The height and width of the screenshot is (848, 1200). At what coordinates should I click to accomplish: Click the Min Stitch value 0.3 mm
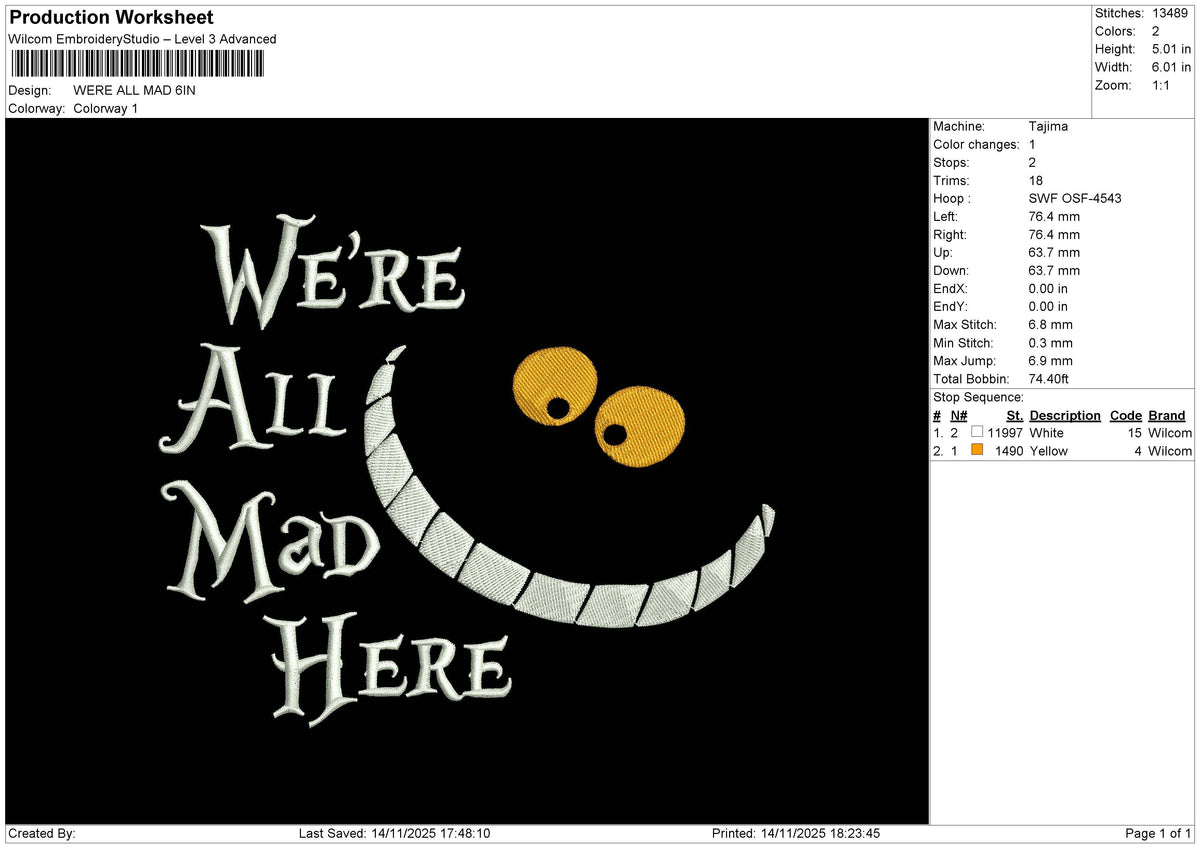tap(1050, 342)
